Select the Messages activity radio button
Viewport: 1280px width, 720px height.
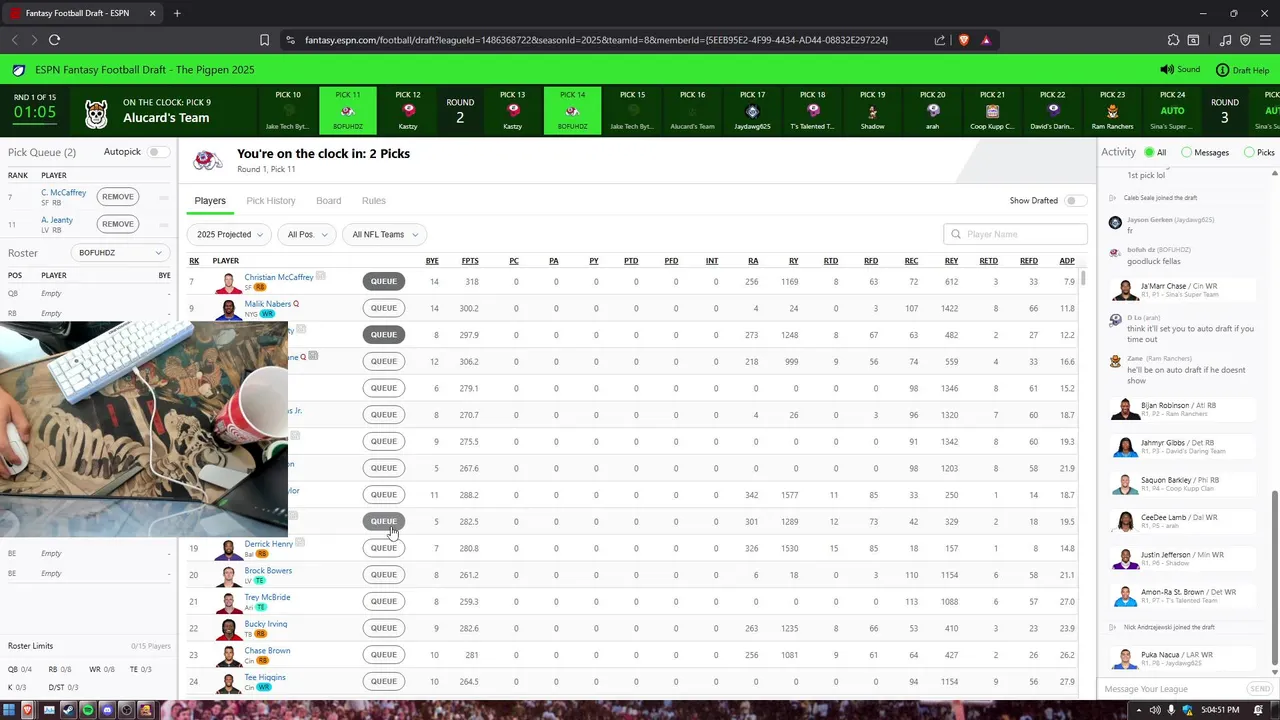pyautogui.click(x=1186, y=153)
